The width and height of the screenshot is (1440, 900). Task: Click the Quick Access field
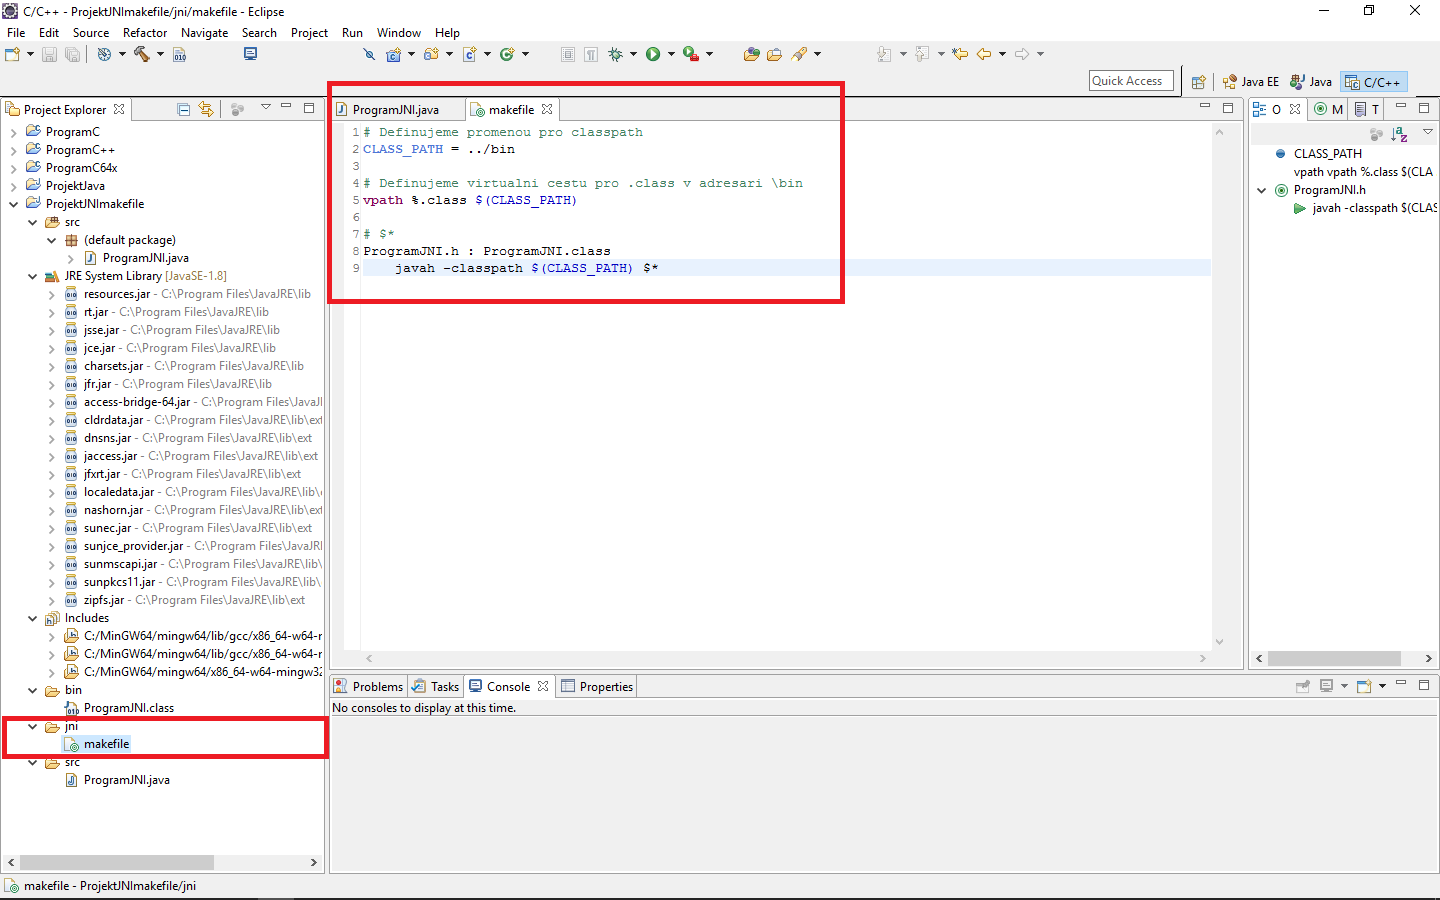pos(1130,80)
